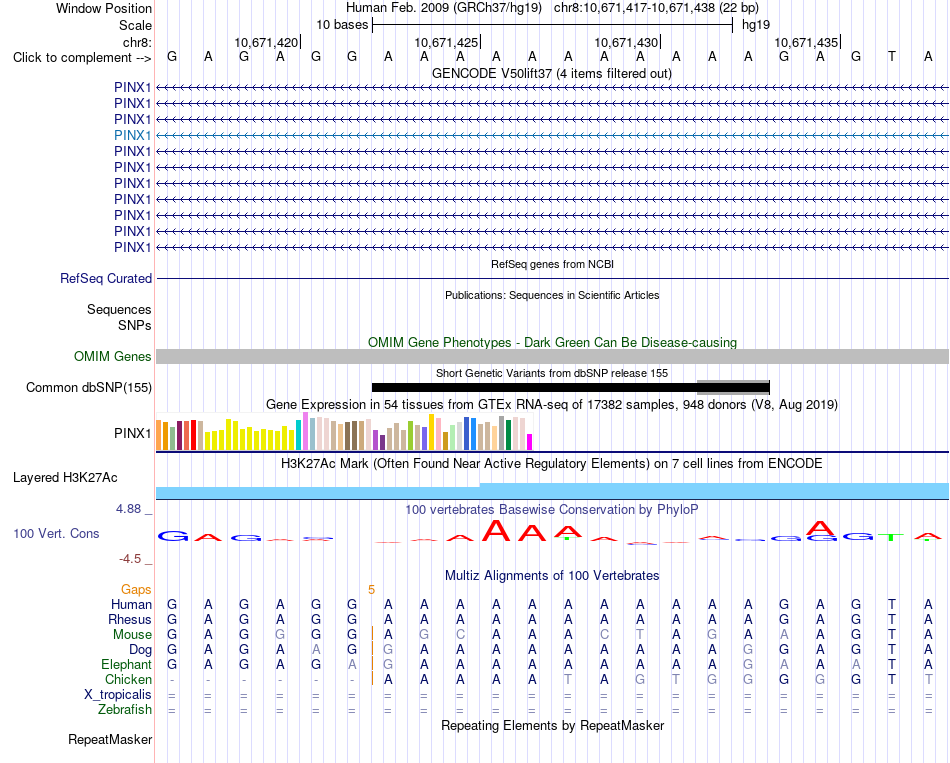Click the 'Scale' track label
Viewport: 950px width, 763px height.
[x=135, y=25]
